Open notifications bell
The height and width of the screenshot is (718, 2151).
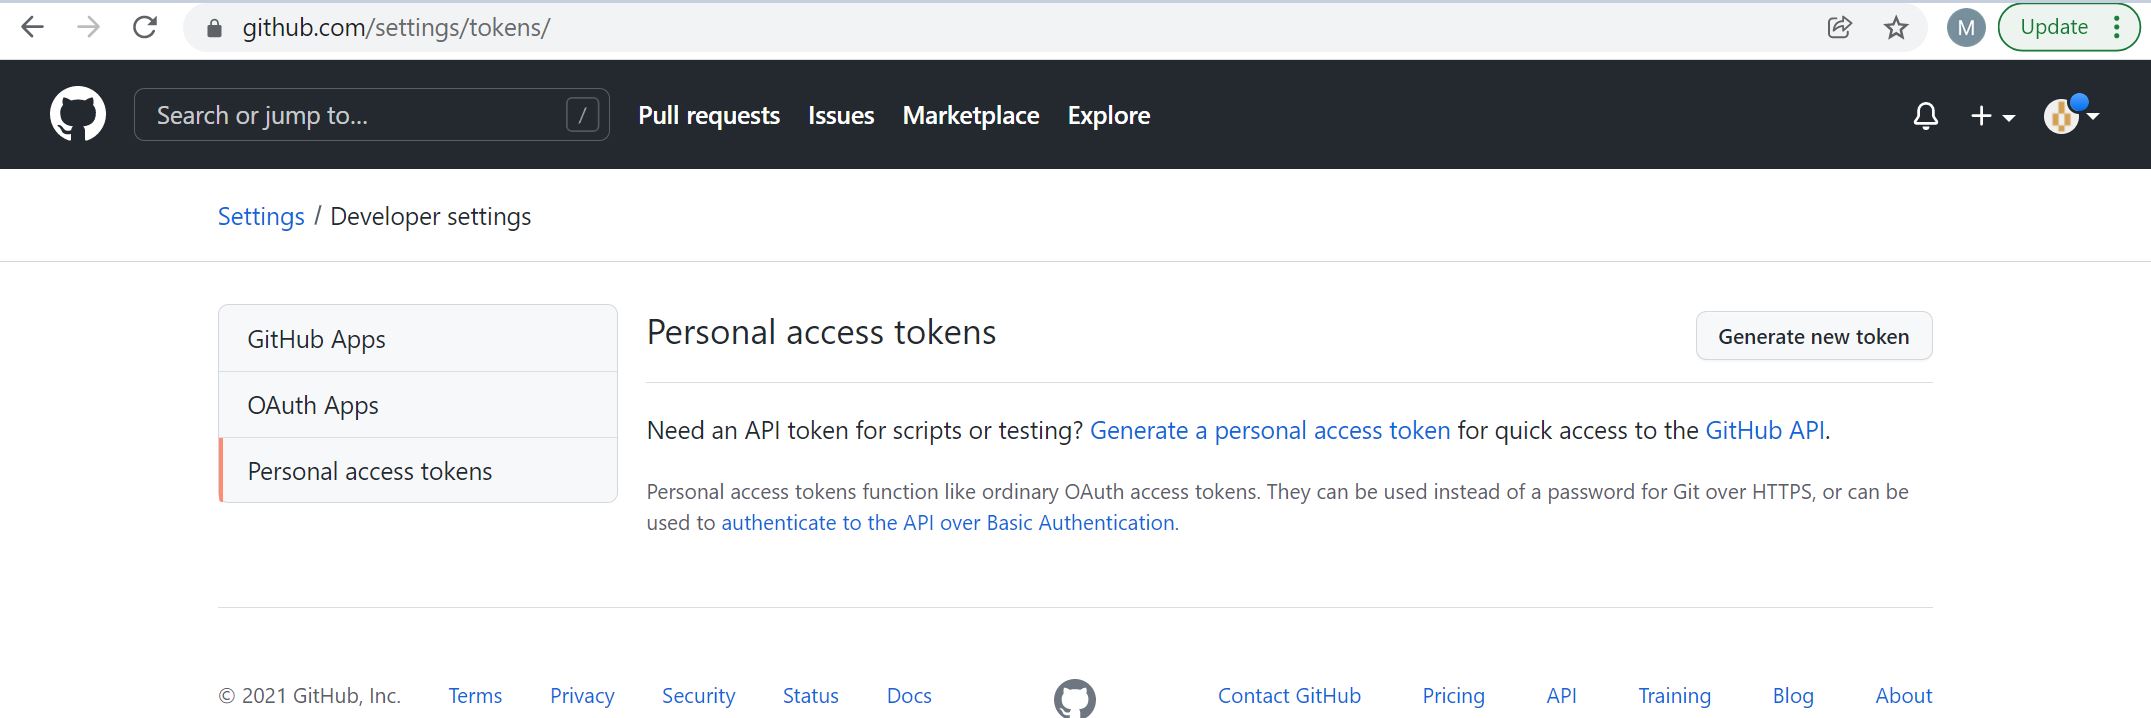(1926, 116)
